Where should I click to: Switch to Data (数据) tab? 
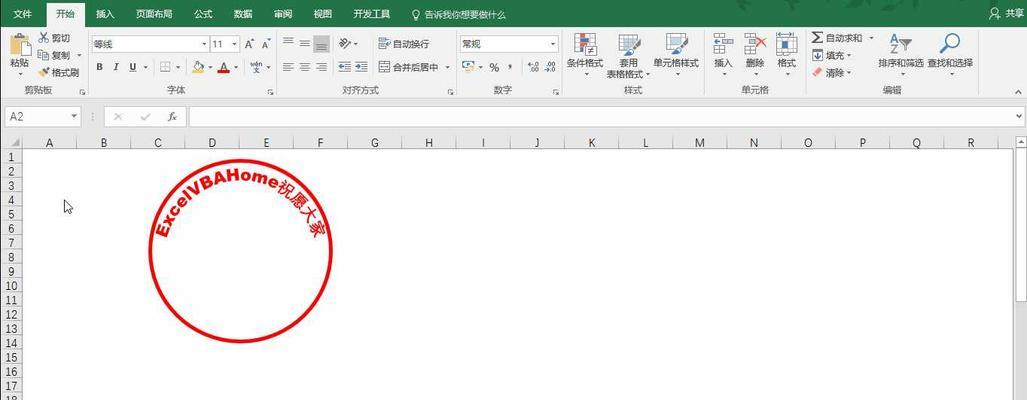[x=243, y=14]
